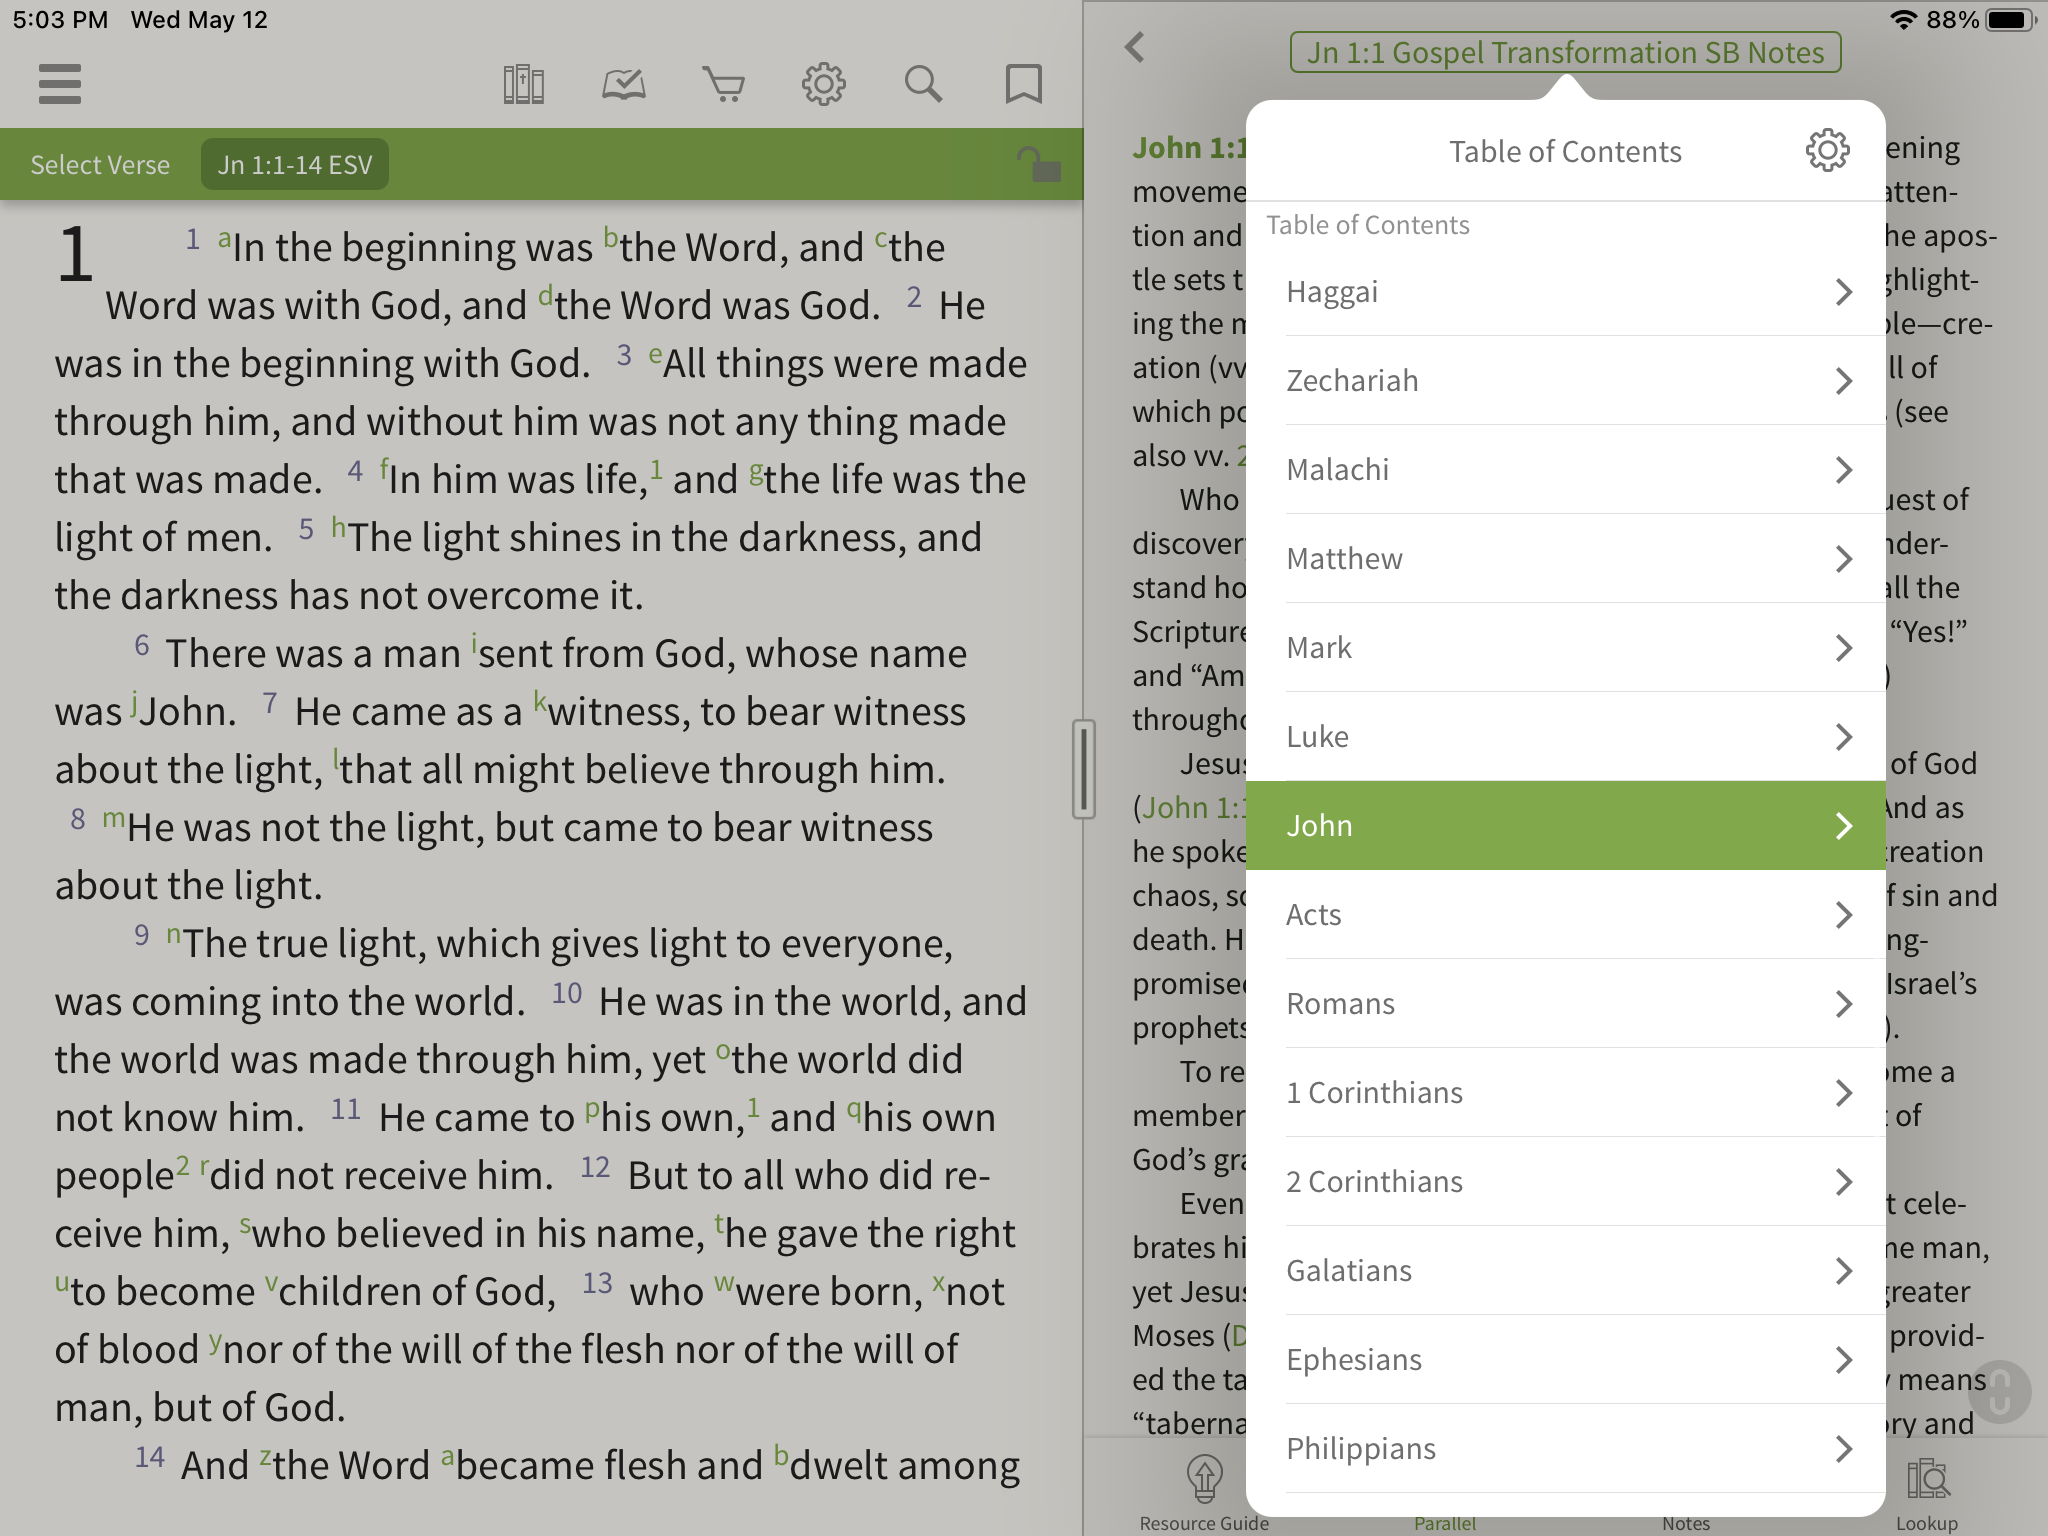This screenshot has width=2048, height=1536.
Task: Tap footnote 2 after 'people'
Action: 182,1165
